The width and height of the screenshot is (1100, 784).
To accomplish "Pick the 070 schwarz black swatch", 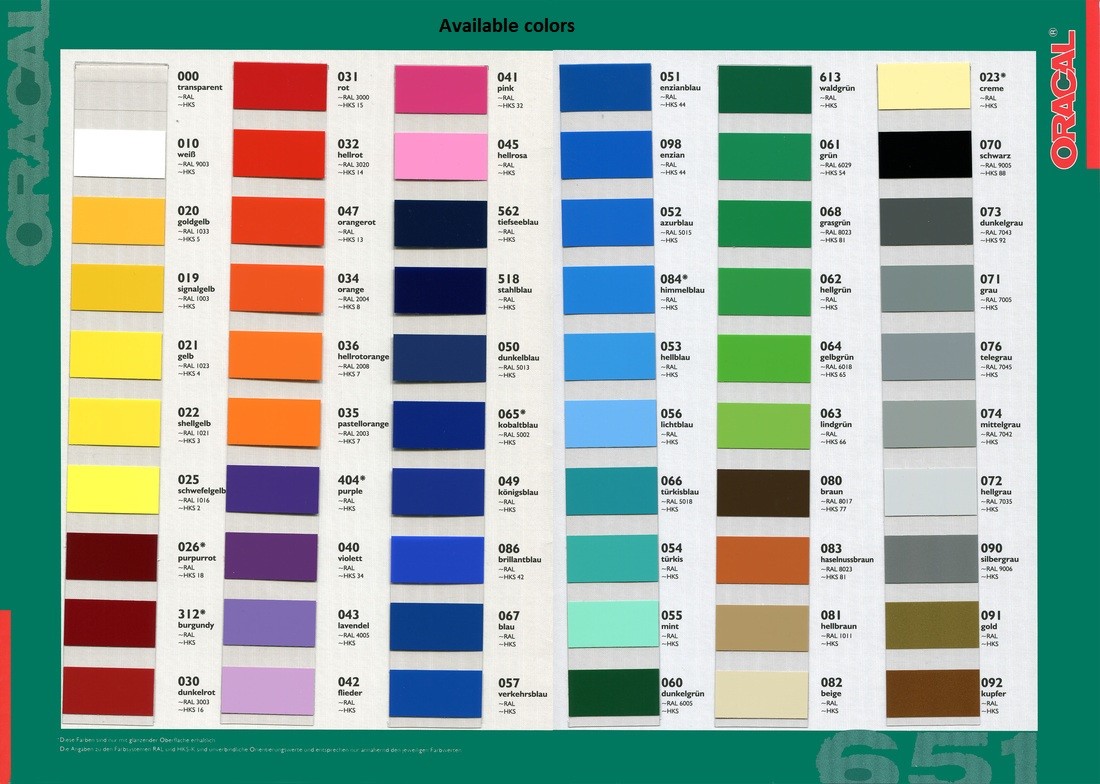I will (925, 154).
